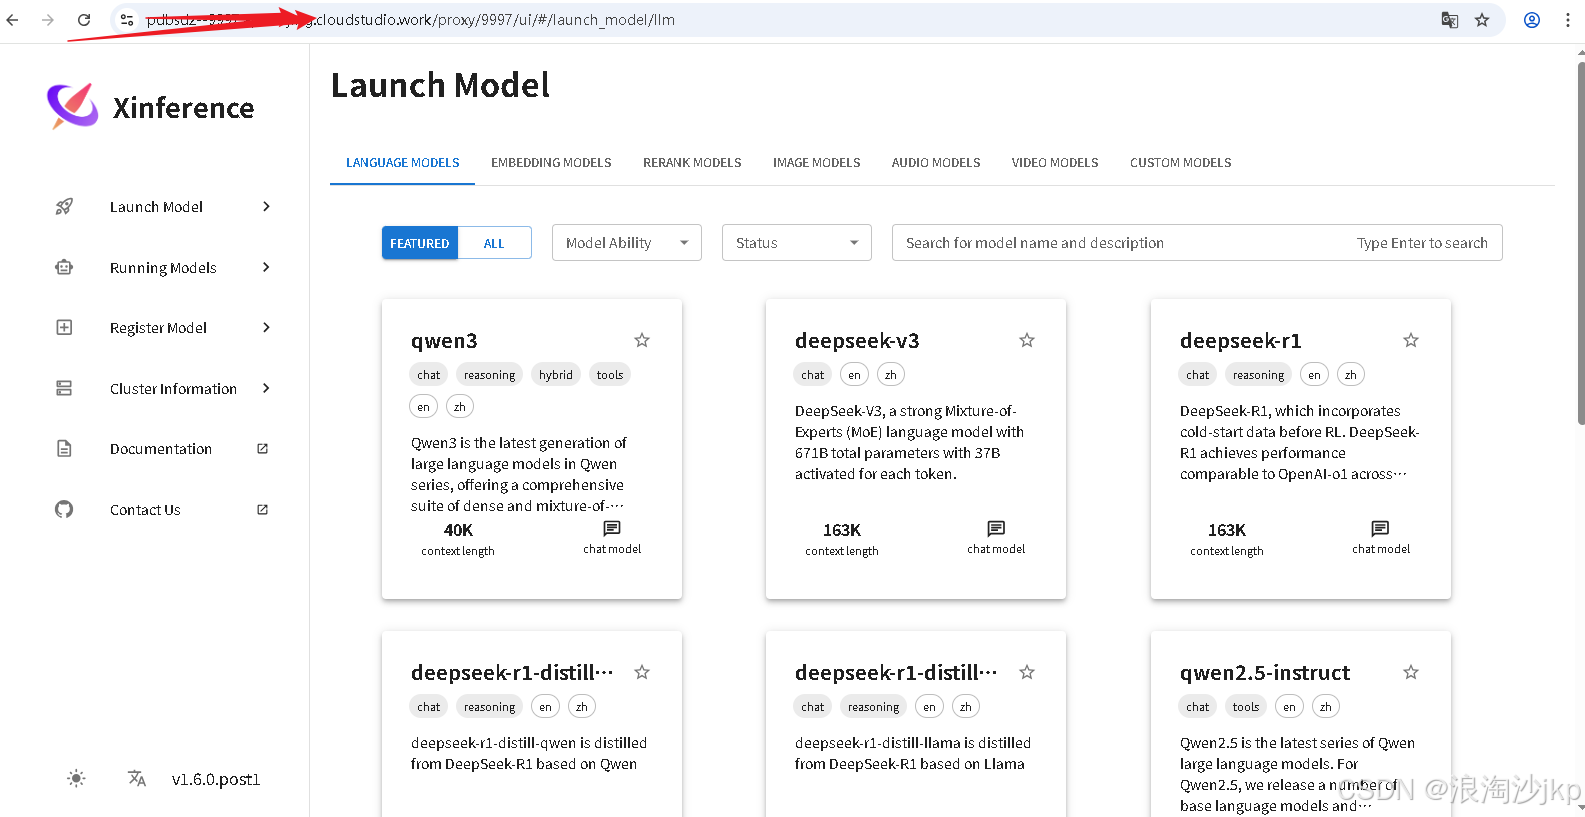The width and height of the screenshot is (1585, 817).
Task: View site information icon in address bar
Action: [127, 20]
